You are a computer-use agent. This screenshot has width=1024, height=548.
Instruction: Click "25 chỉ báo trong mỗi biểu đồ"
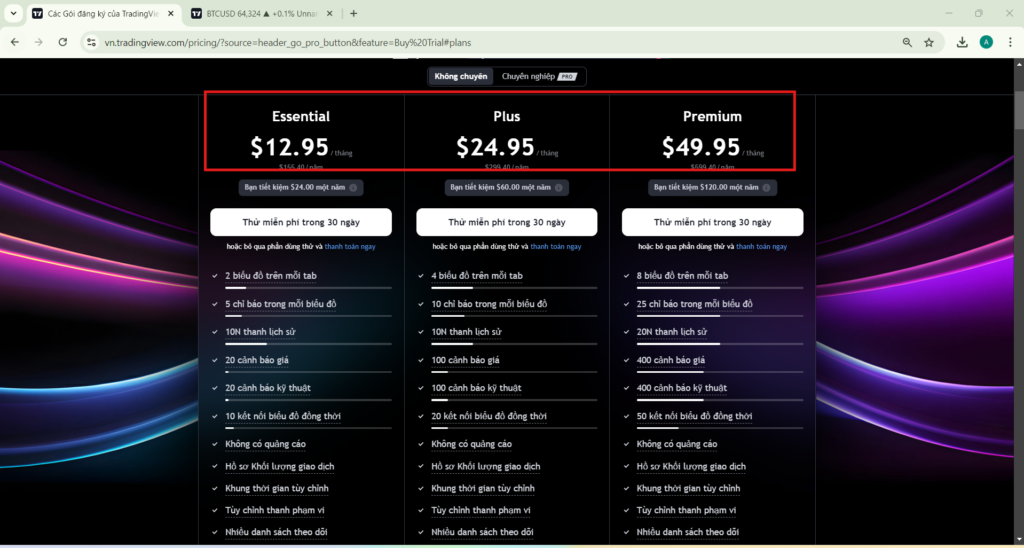[695, 304]
